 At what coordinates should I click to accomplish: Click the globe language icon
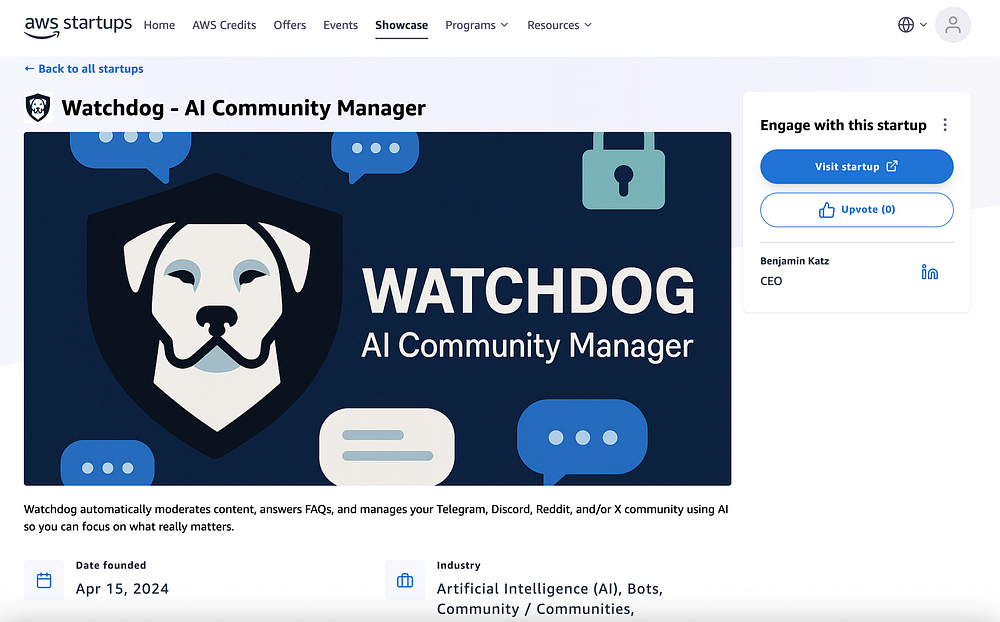[x=906, y=25]
